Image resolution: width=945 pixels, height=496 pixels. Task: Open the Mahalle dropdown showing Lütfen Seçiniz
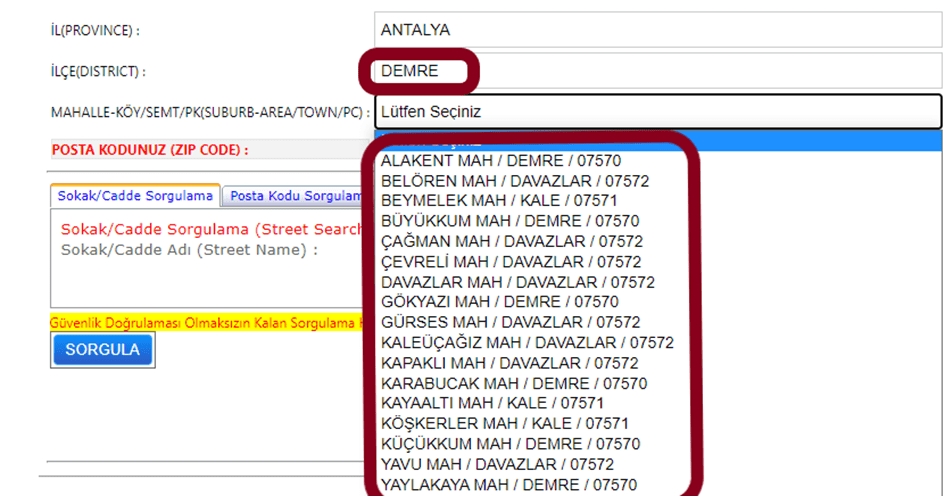pyautogui.click(x=657, y=112)
